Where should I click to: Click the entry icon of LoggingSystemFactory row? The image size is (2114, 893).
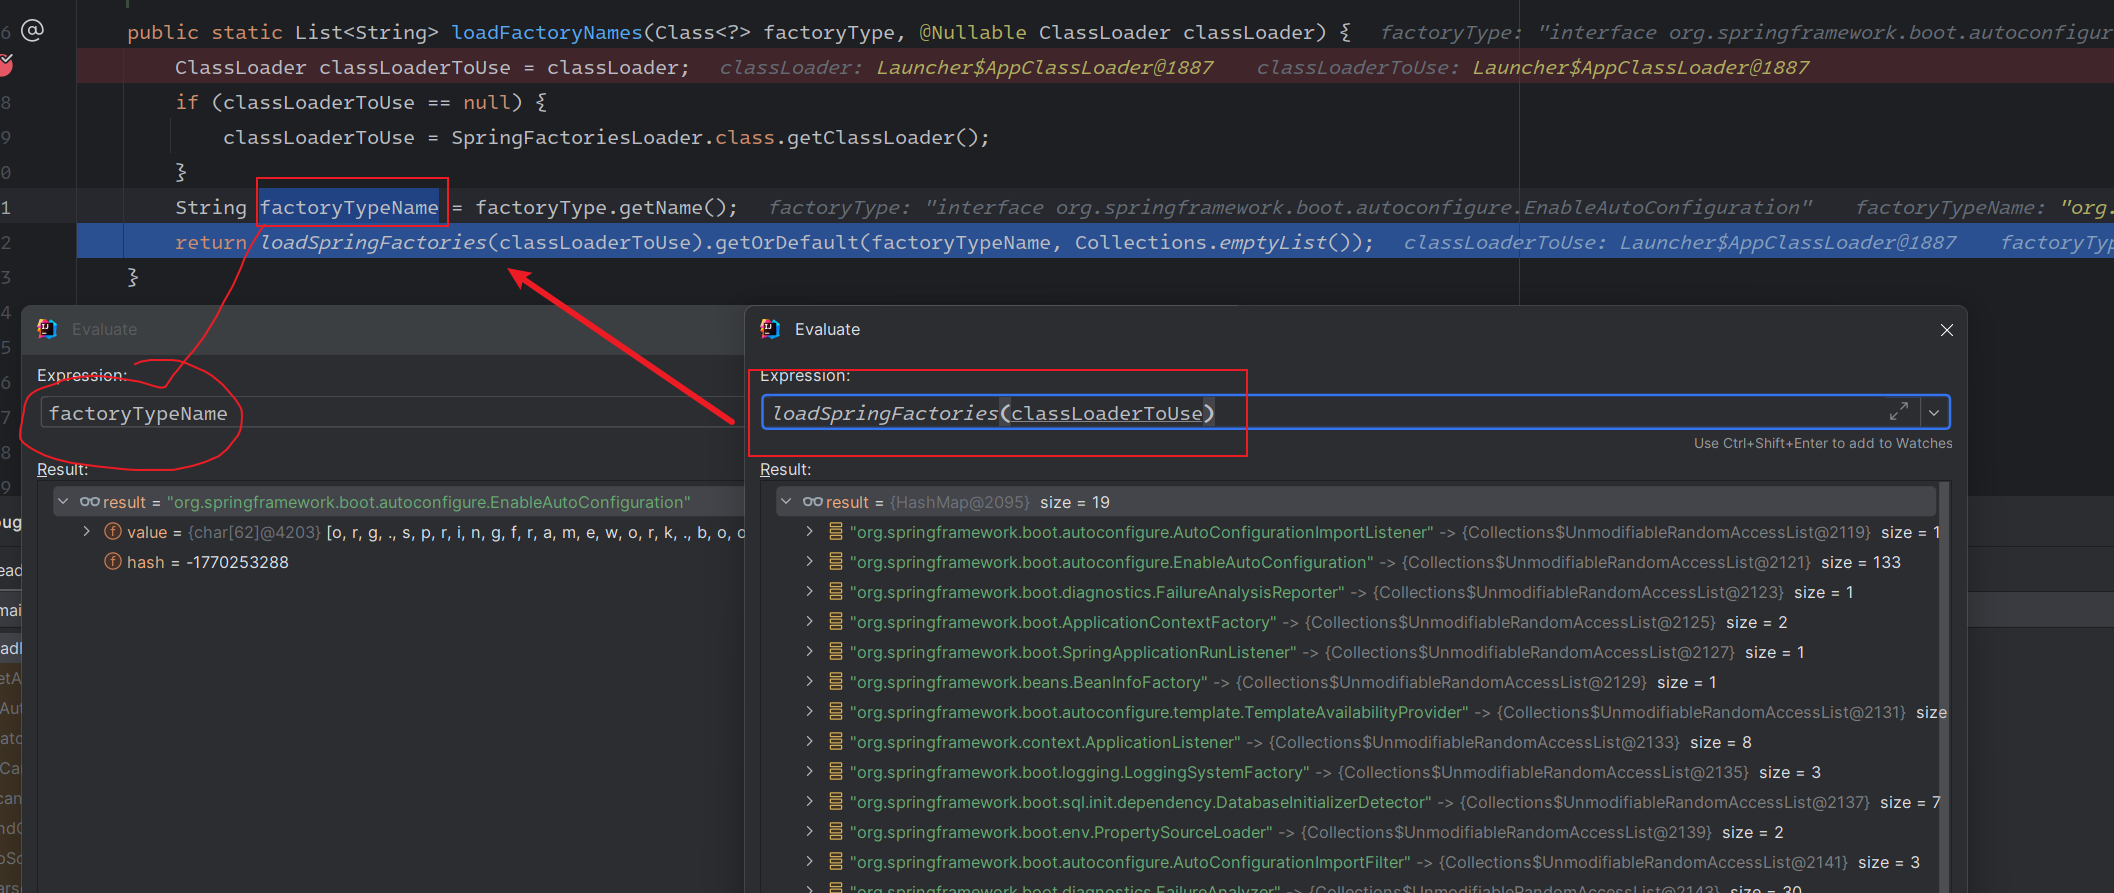click(x=835, y=772)
